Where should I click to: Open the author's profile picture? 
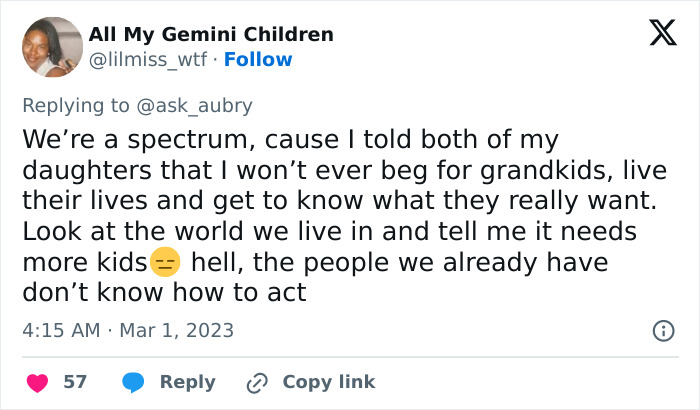52,47
